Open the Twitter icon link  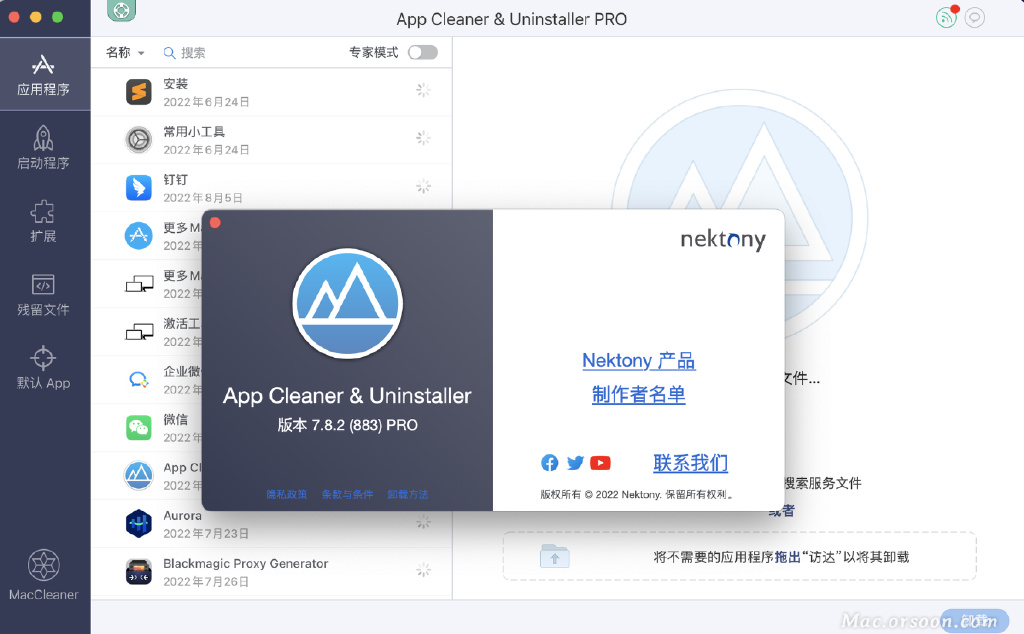[575, 463]
